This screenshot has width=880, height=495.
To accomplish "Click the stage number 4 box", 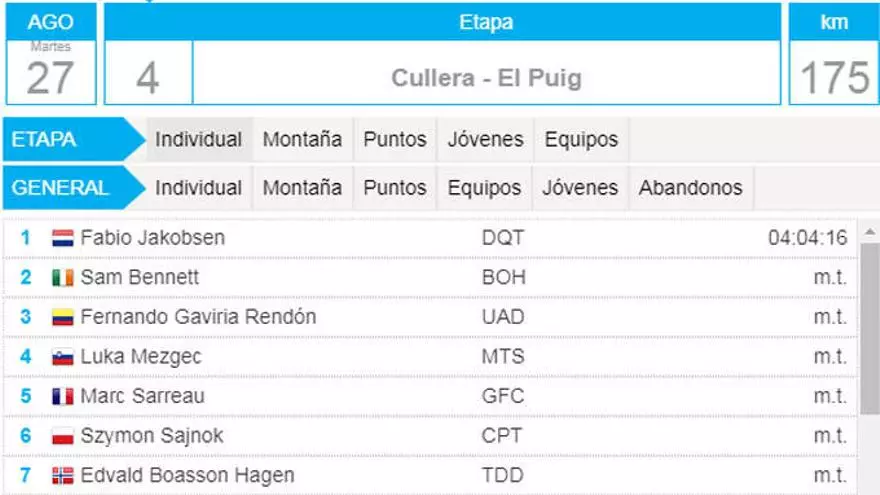I will 148,77.
